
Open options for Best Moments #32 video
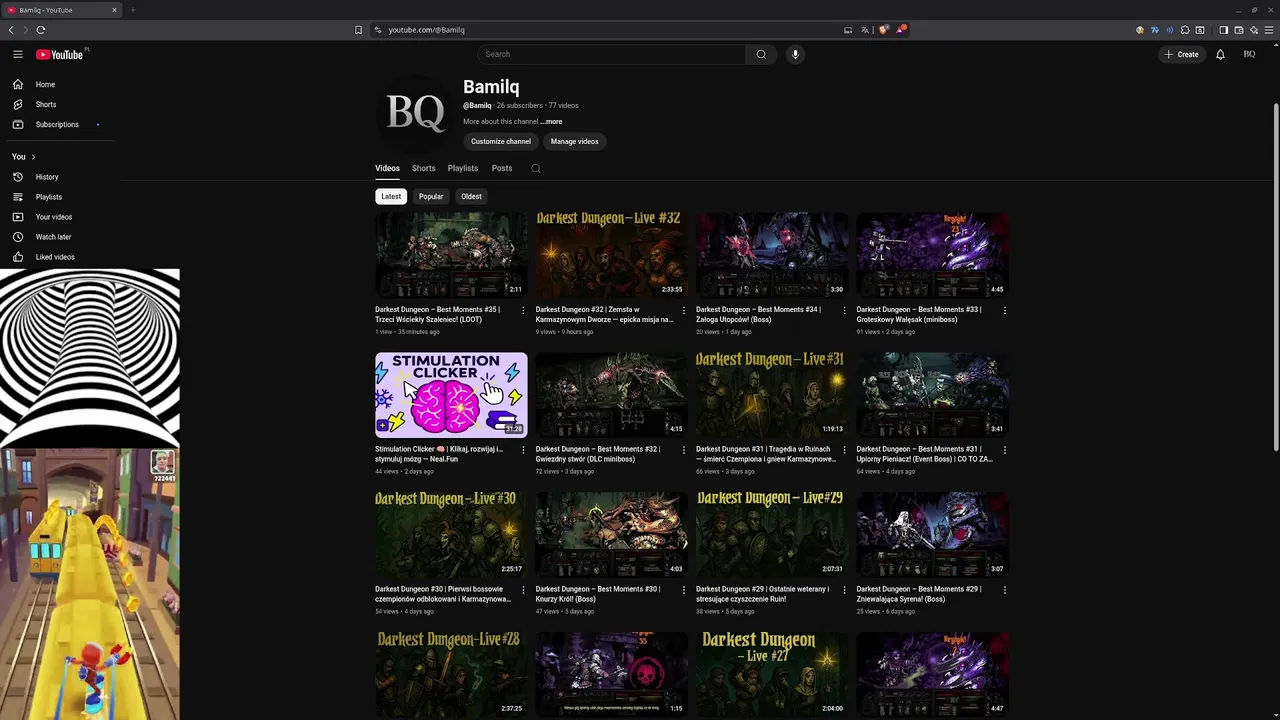[x=684, y=450]
